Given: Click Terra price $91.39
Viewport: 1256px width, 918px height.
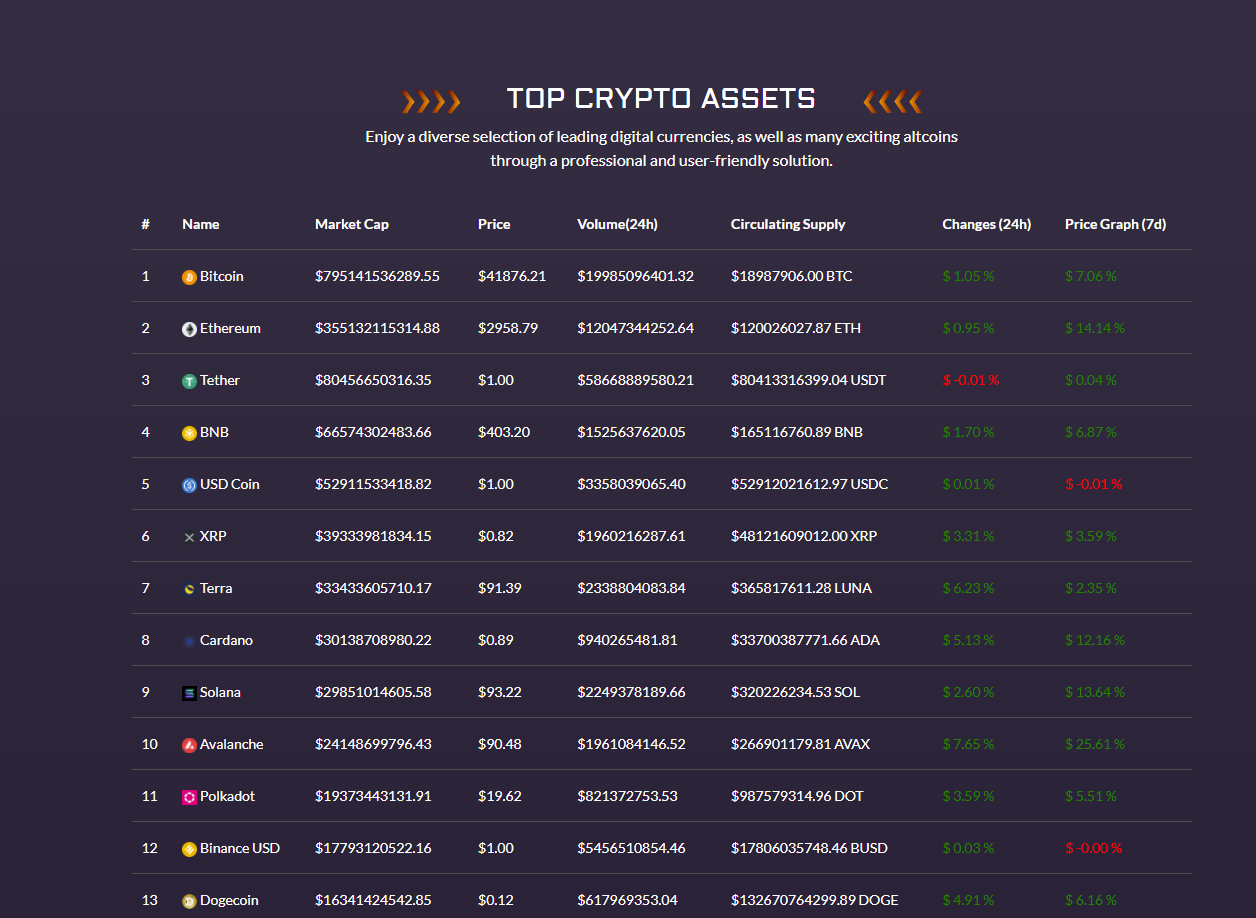Looking at the screenshot, I should (x=500, y=588).
